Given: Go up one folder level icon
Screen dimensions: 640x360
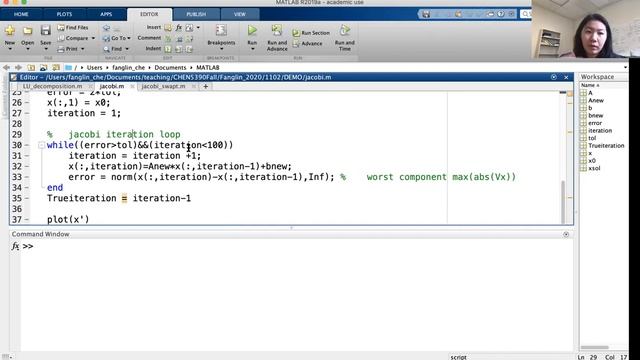Looking at the screenshot, I should click(x=31, y=67).
